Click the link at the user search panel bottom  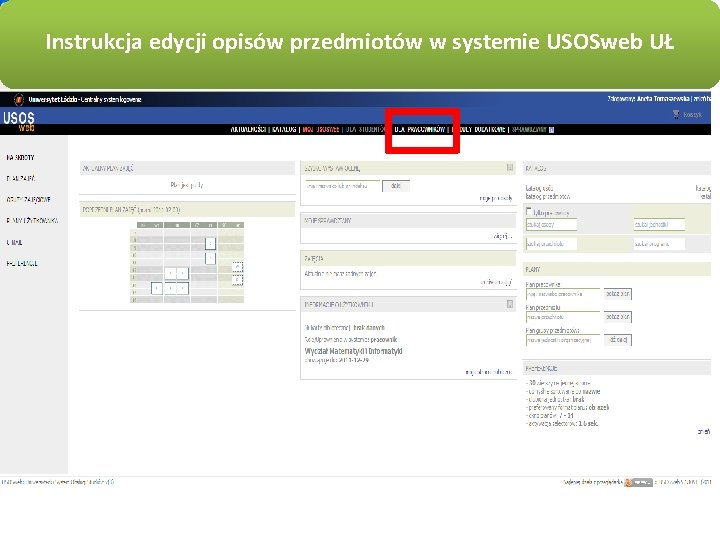point(495,198)
